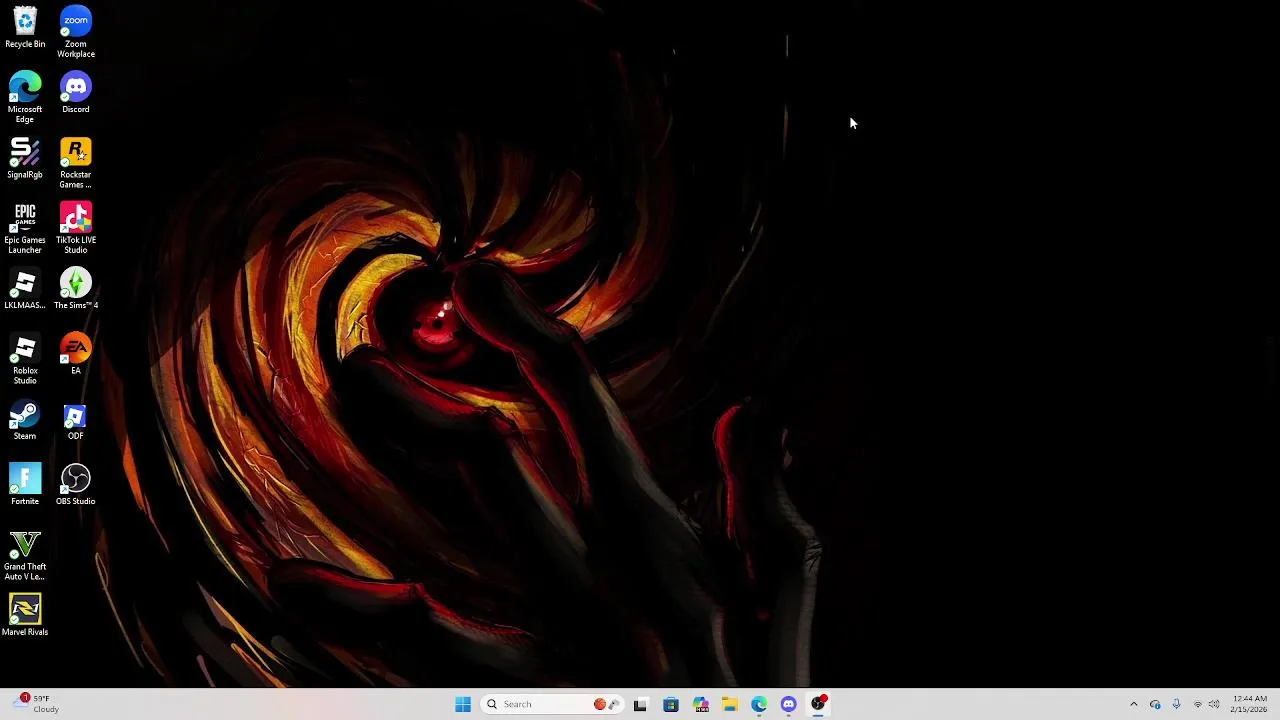Open the clock and date panel
The width and height of the screenshot is (1280, 720).
[1249, 704]
